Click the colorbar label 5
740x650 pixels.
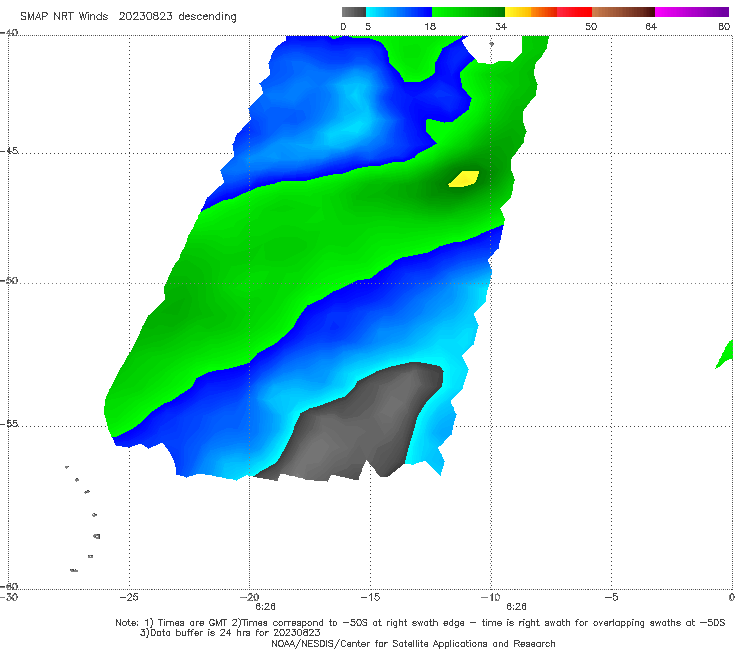tap(368, 26)
